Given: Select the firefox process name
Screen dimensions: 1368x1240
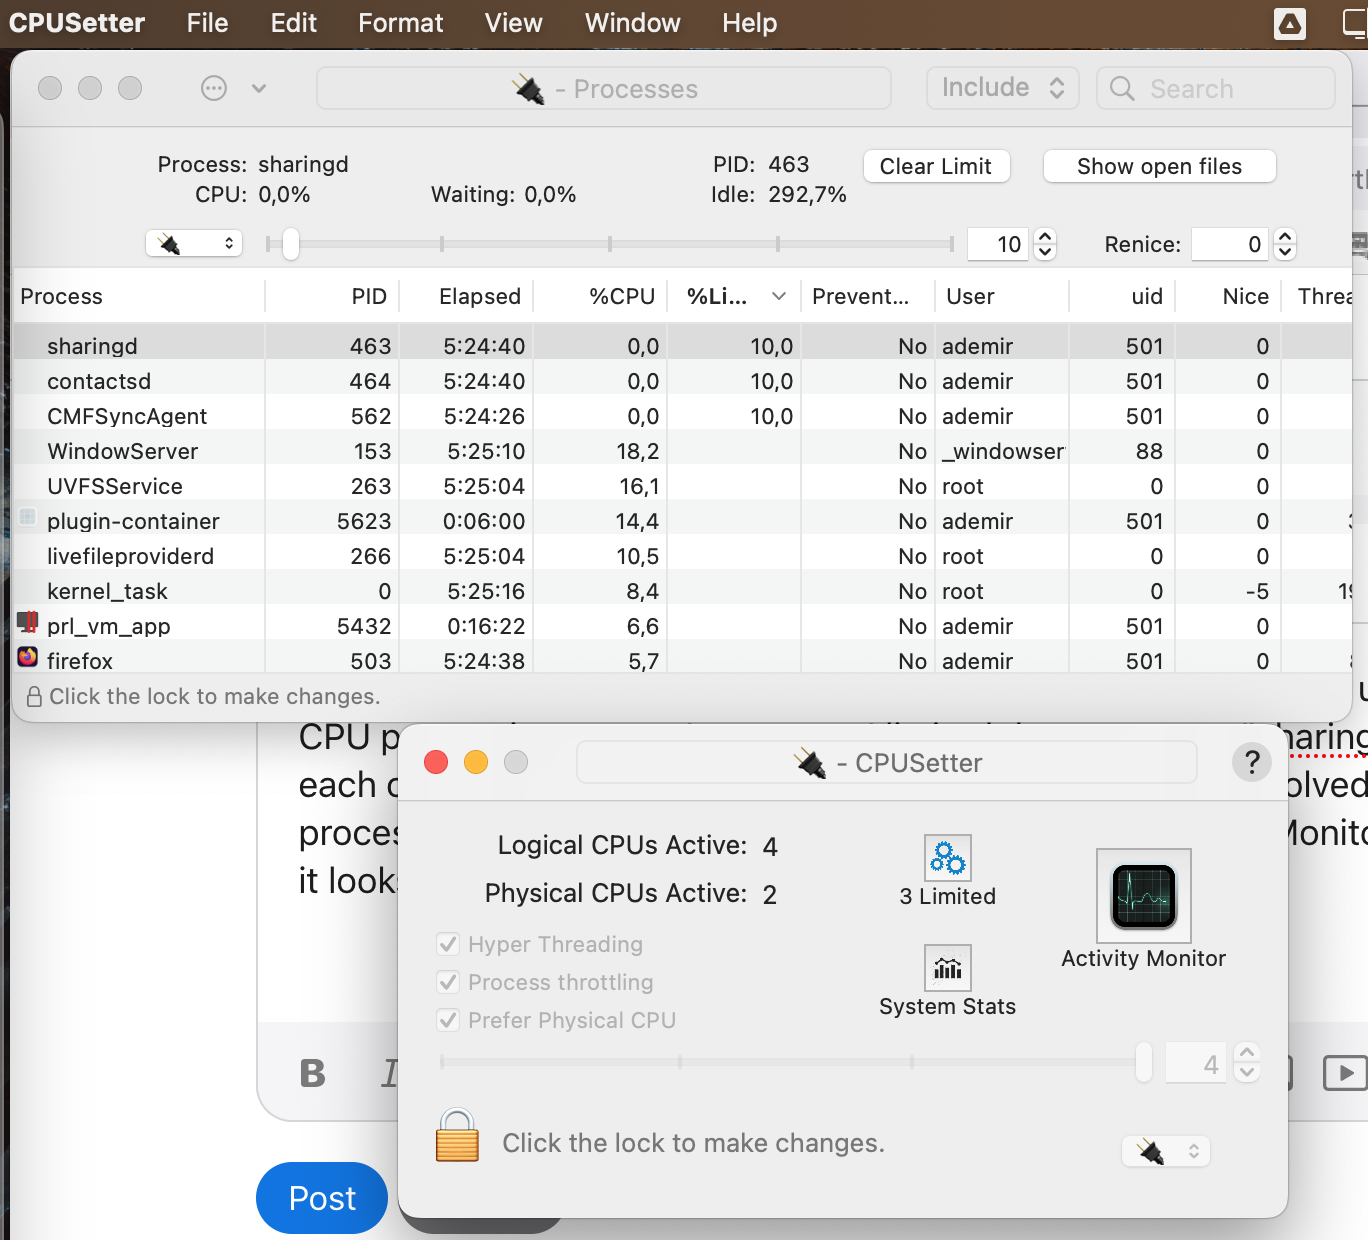Looking at the screenshot, I should pyautogui.click(x=80, y=661).
